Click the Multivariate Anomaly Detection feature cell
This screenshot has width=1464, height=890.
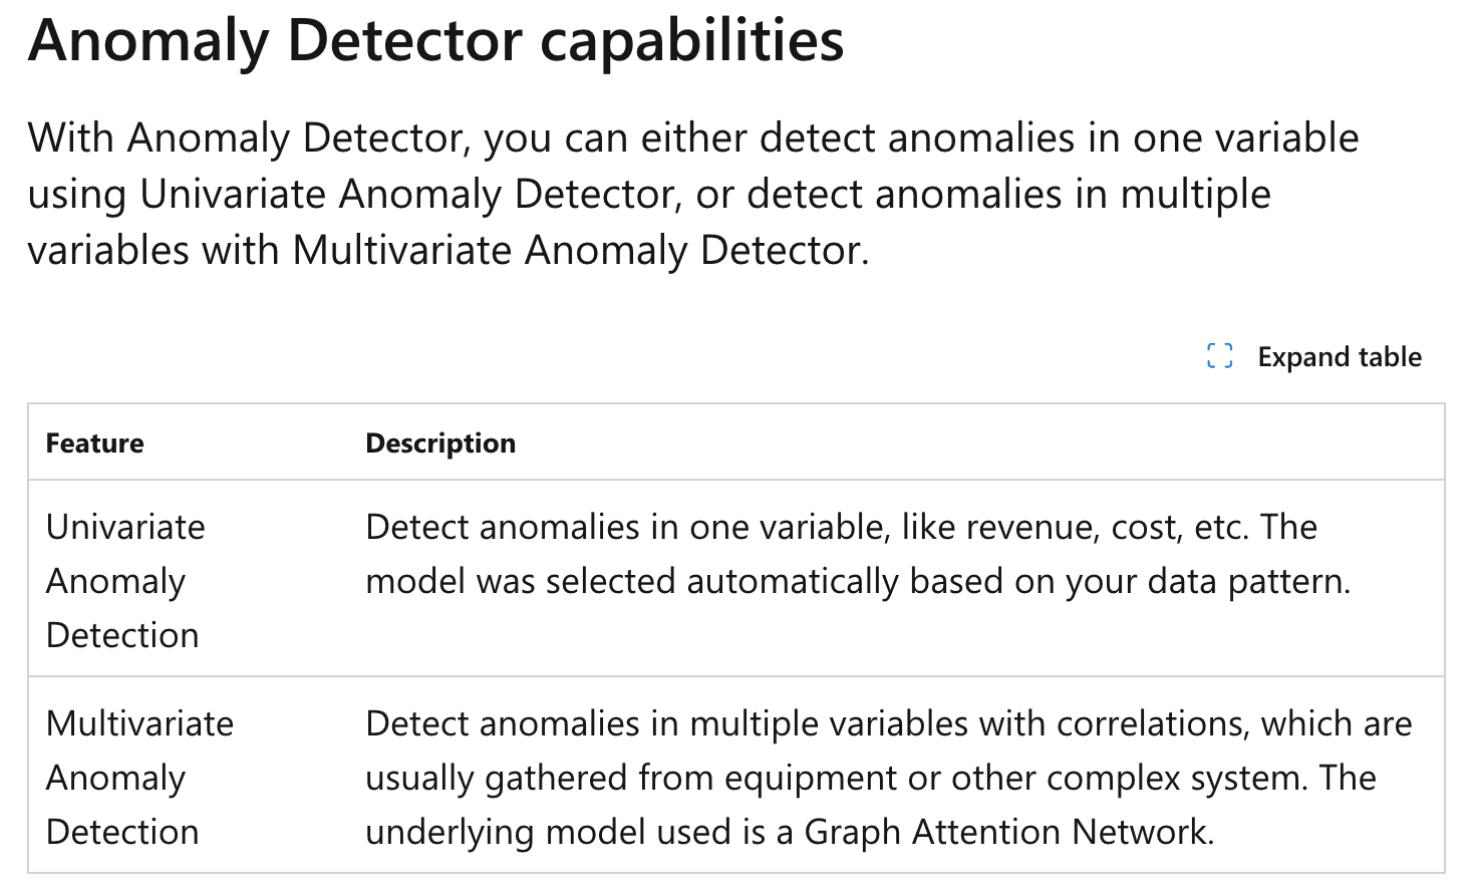coord(139,777)
